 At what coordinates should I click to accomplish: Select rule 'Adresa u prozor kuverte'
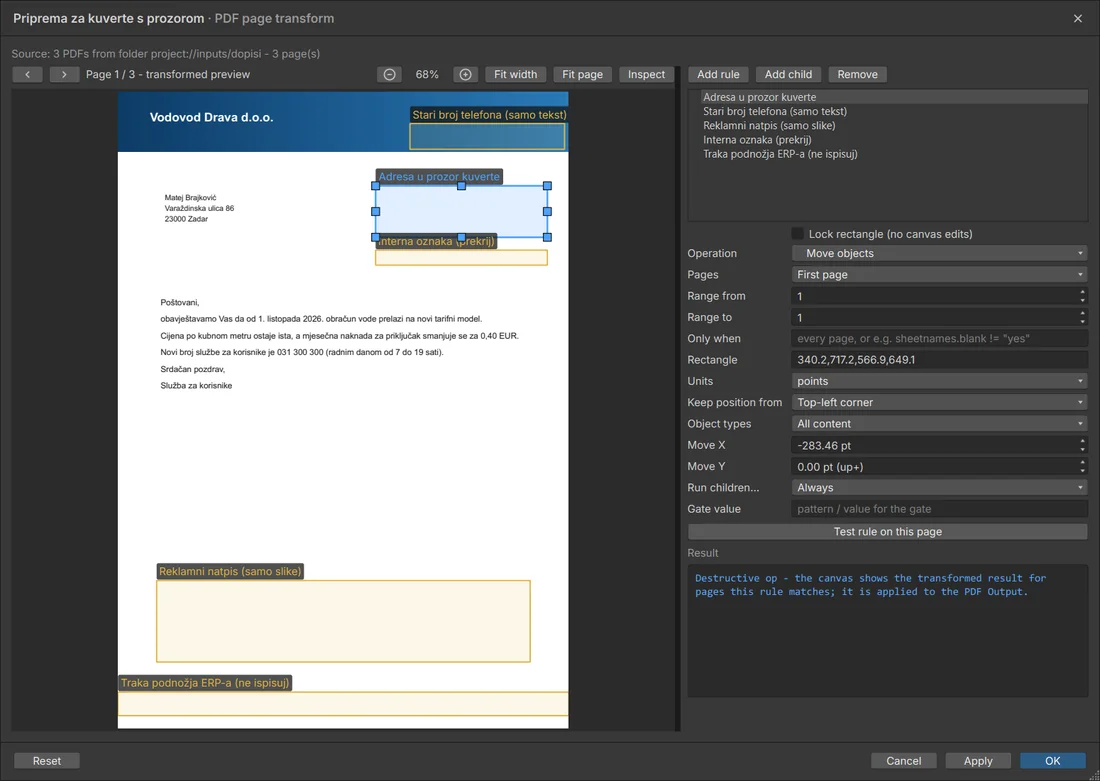point(888,97)
